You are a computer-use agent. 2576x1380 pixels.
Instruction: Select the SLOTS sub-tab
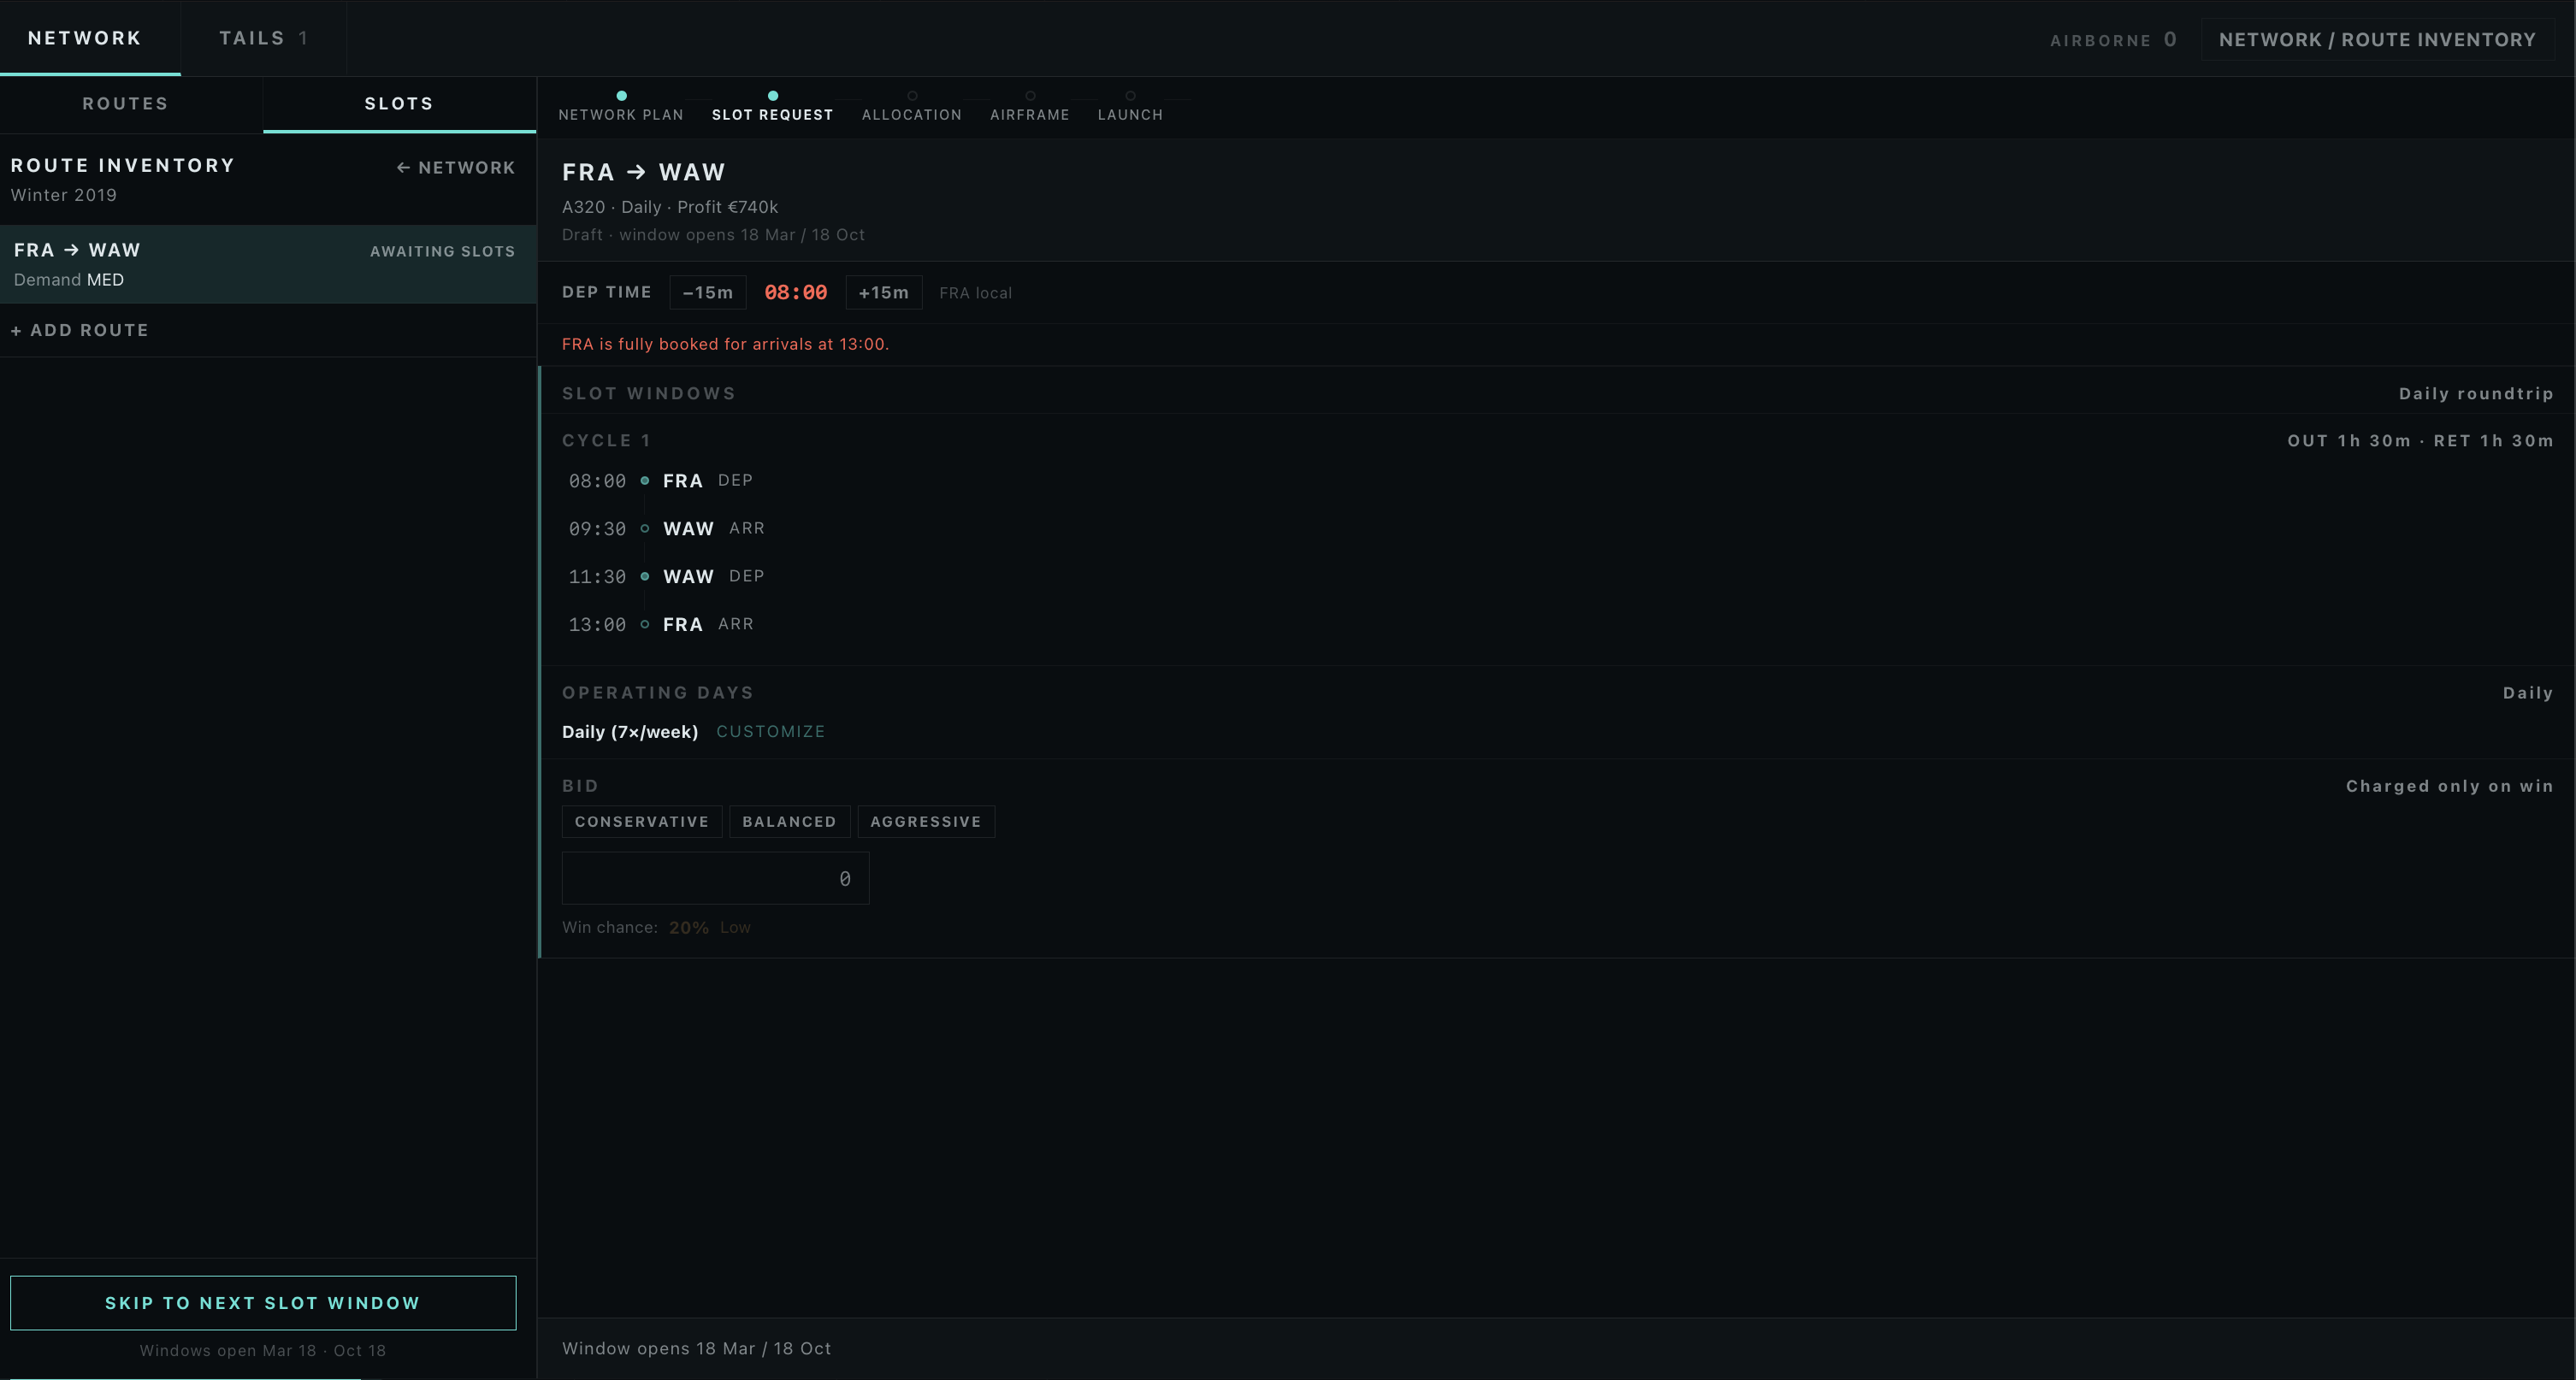click(399, 104)
